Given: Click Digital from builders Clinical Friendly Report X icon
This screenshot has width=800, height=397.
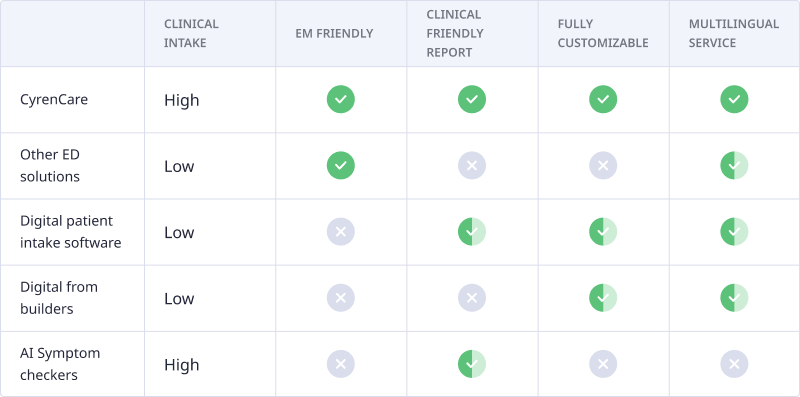Looking at the screenshot, I should 472,298.
